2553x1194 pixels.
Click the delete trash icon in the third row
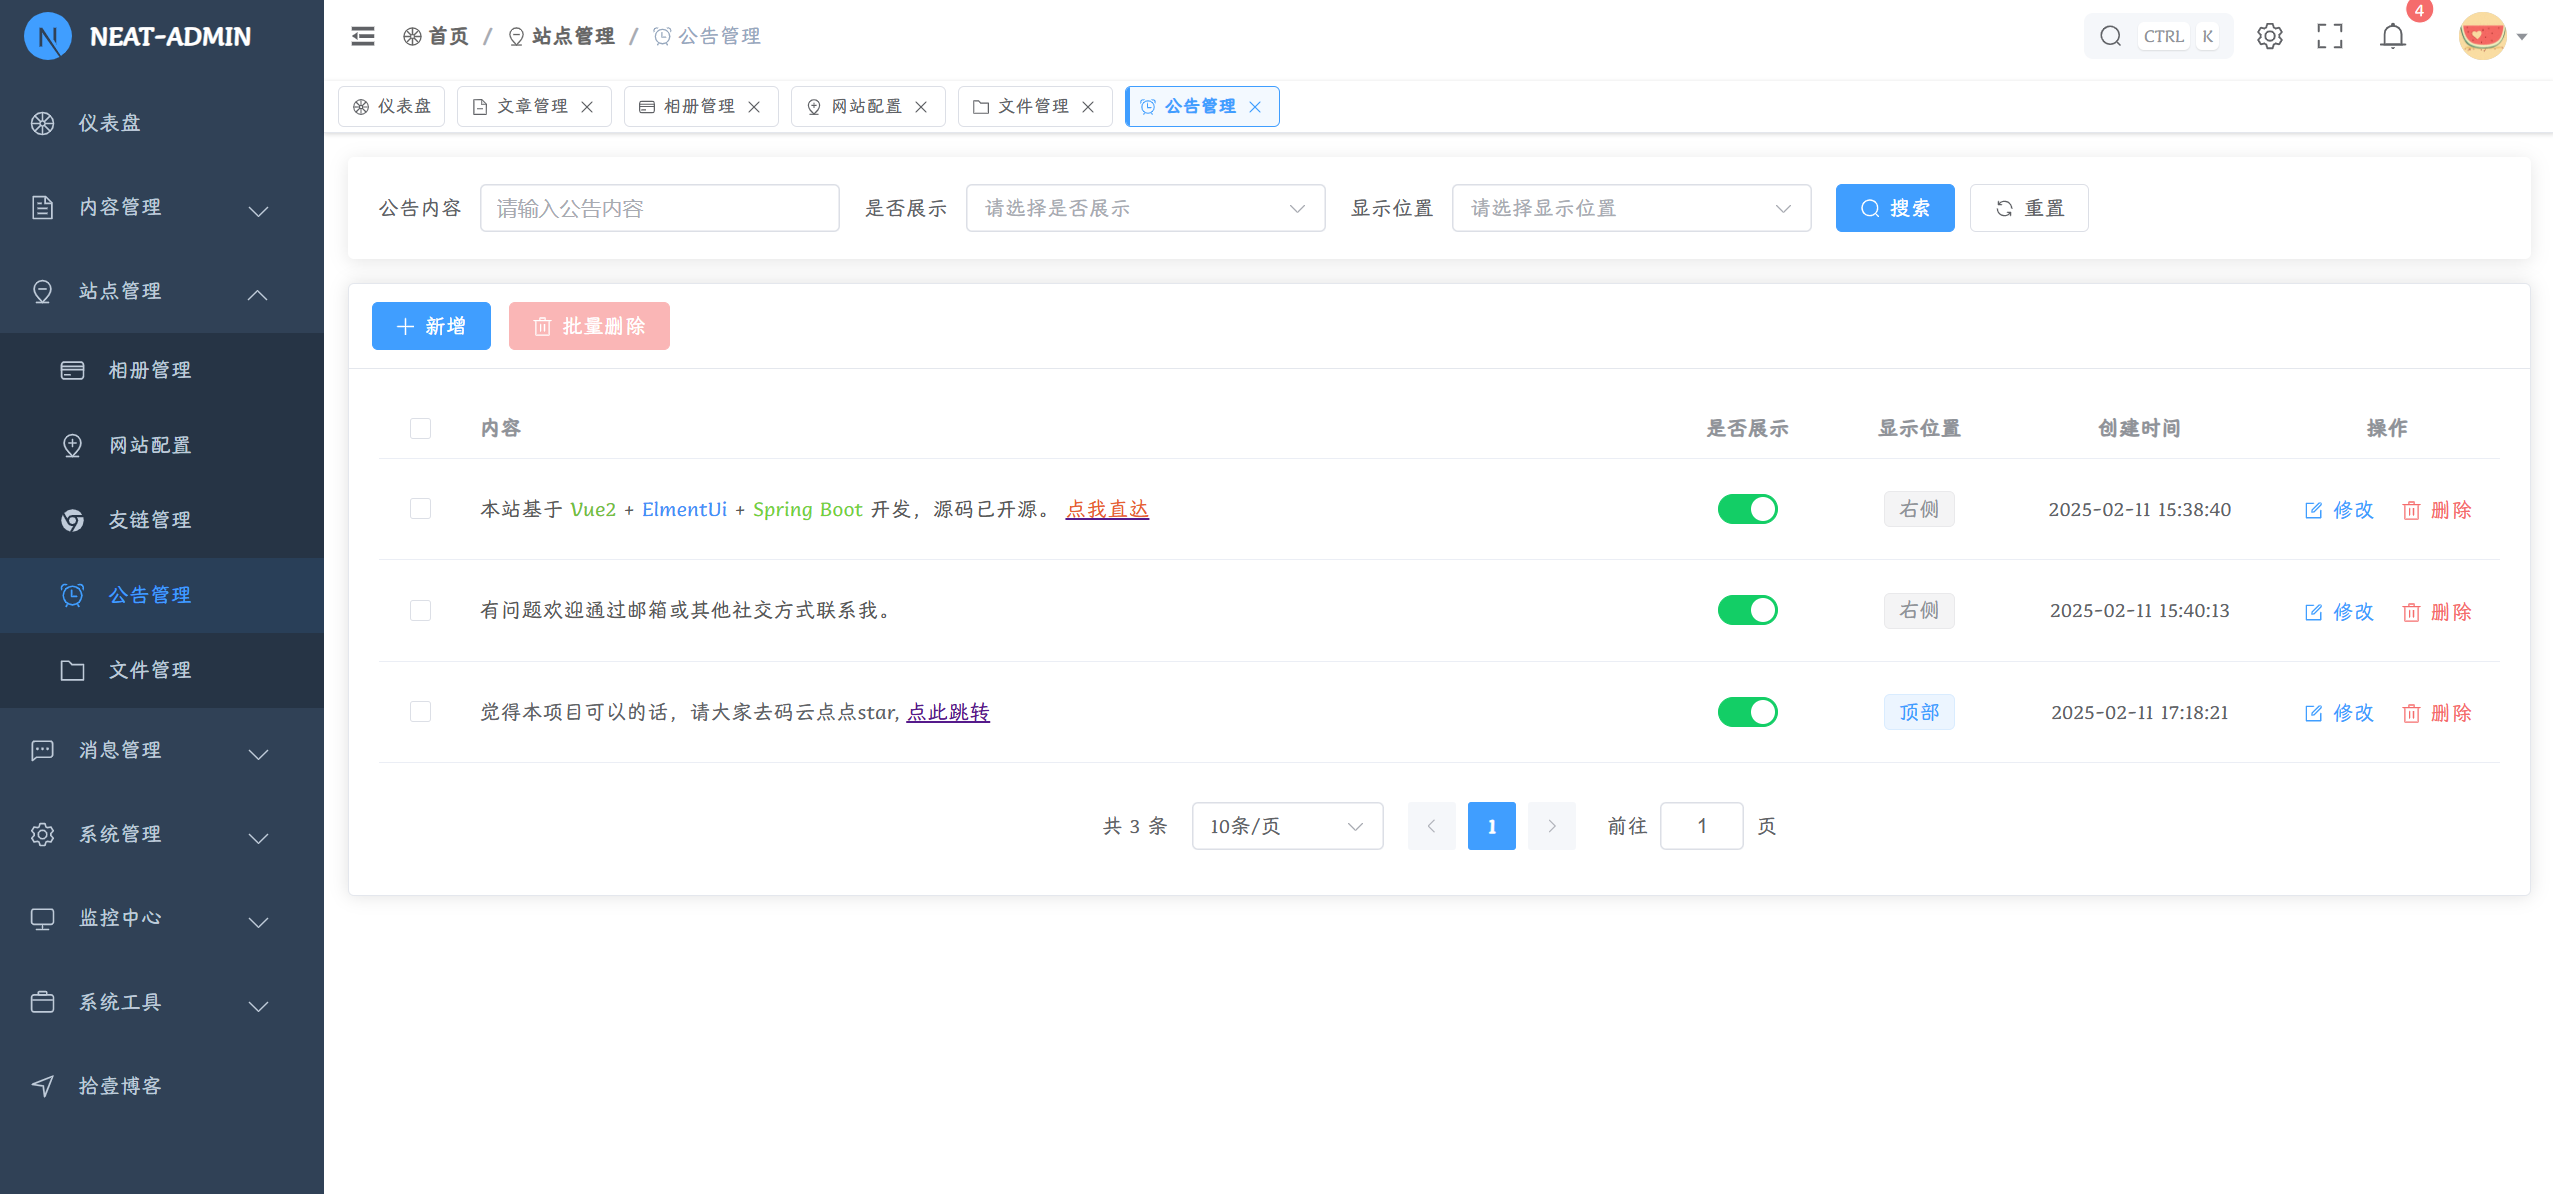[2411, 713]
